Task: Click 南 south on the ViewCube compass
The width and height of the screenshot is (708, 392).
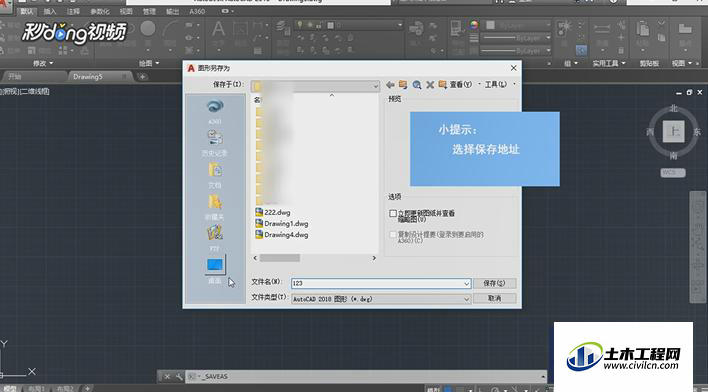Action: tap(674, 156)
